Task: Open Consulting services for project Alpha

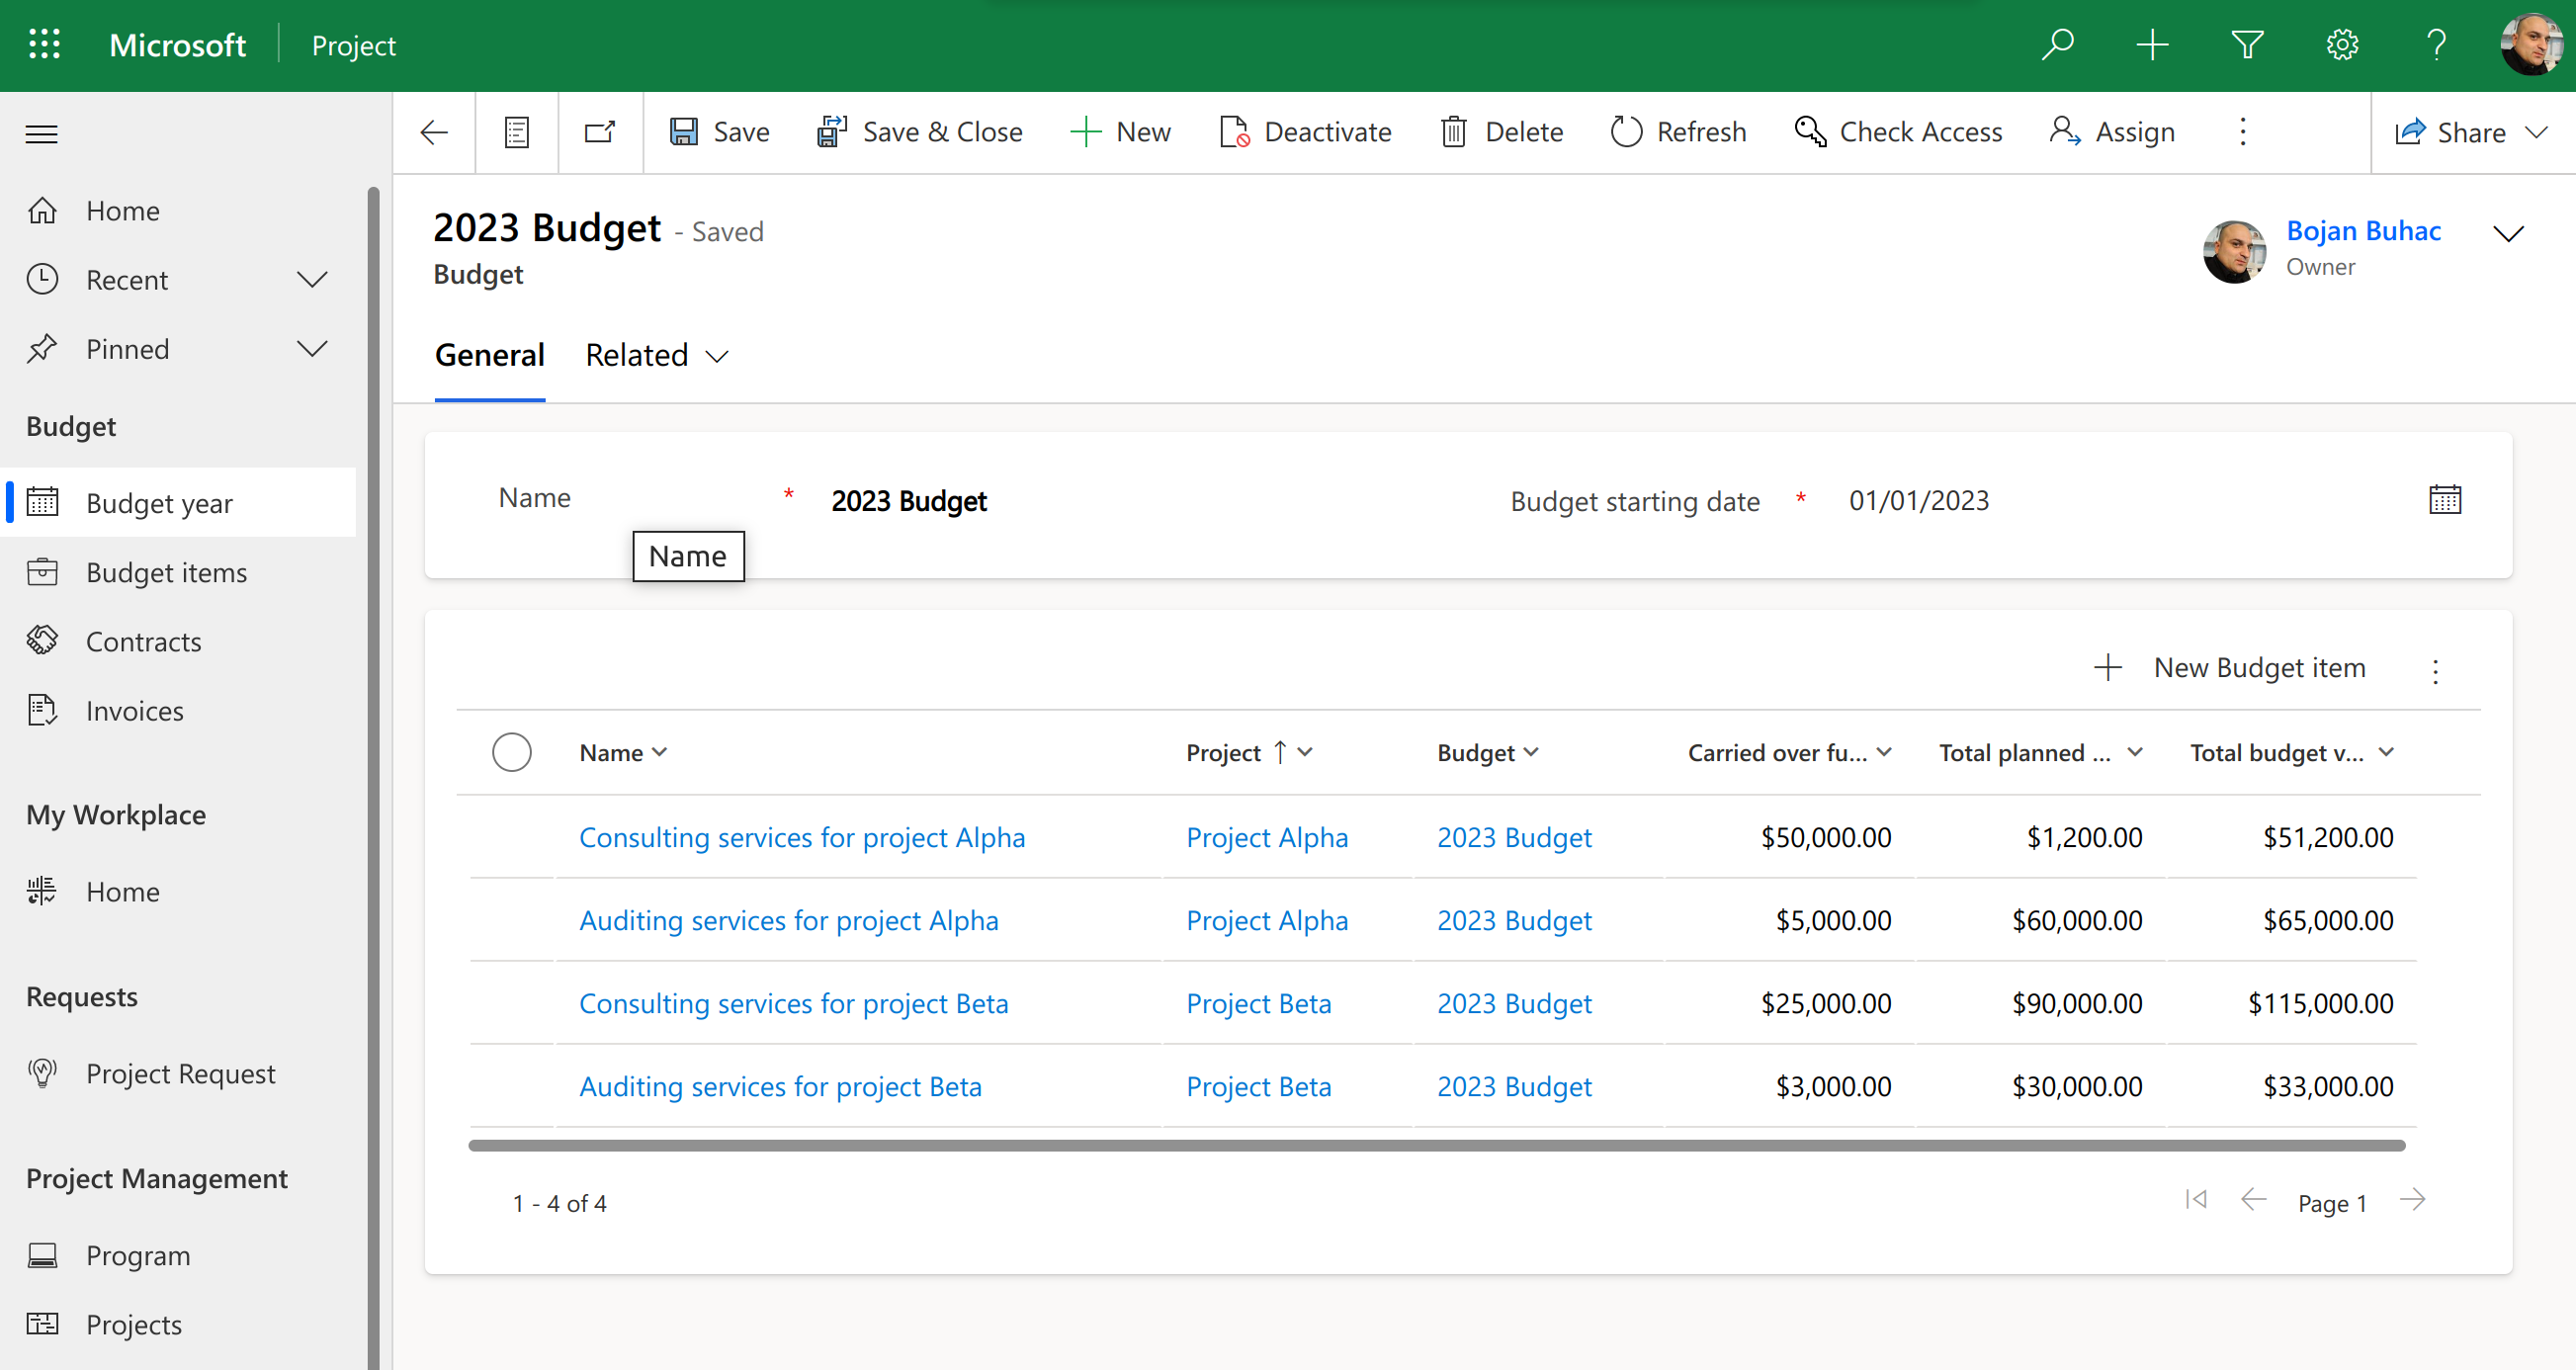Action: (802, 838)
